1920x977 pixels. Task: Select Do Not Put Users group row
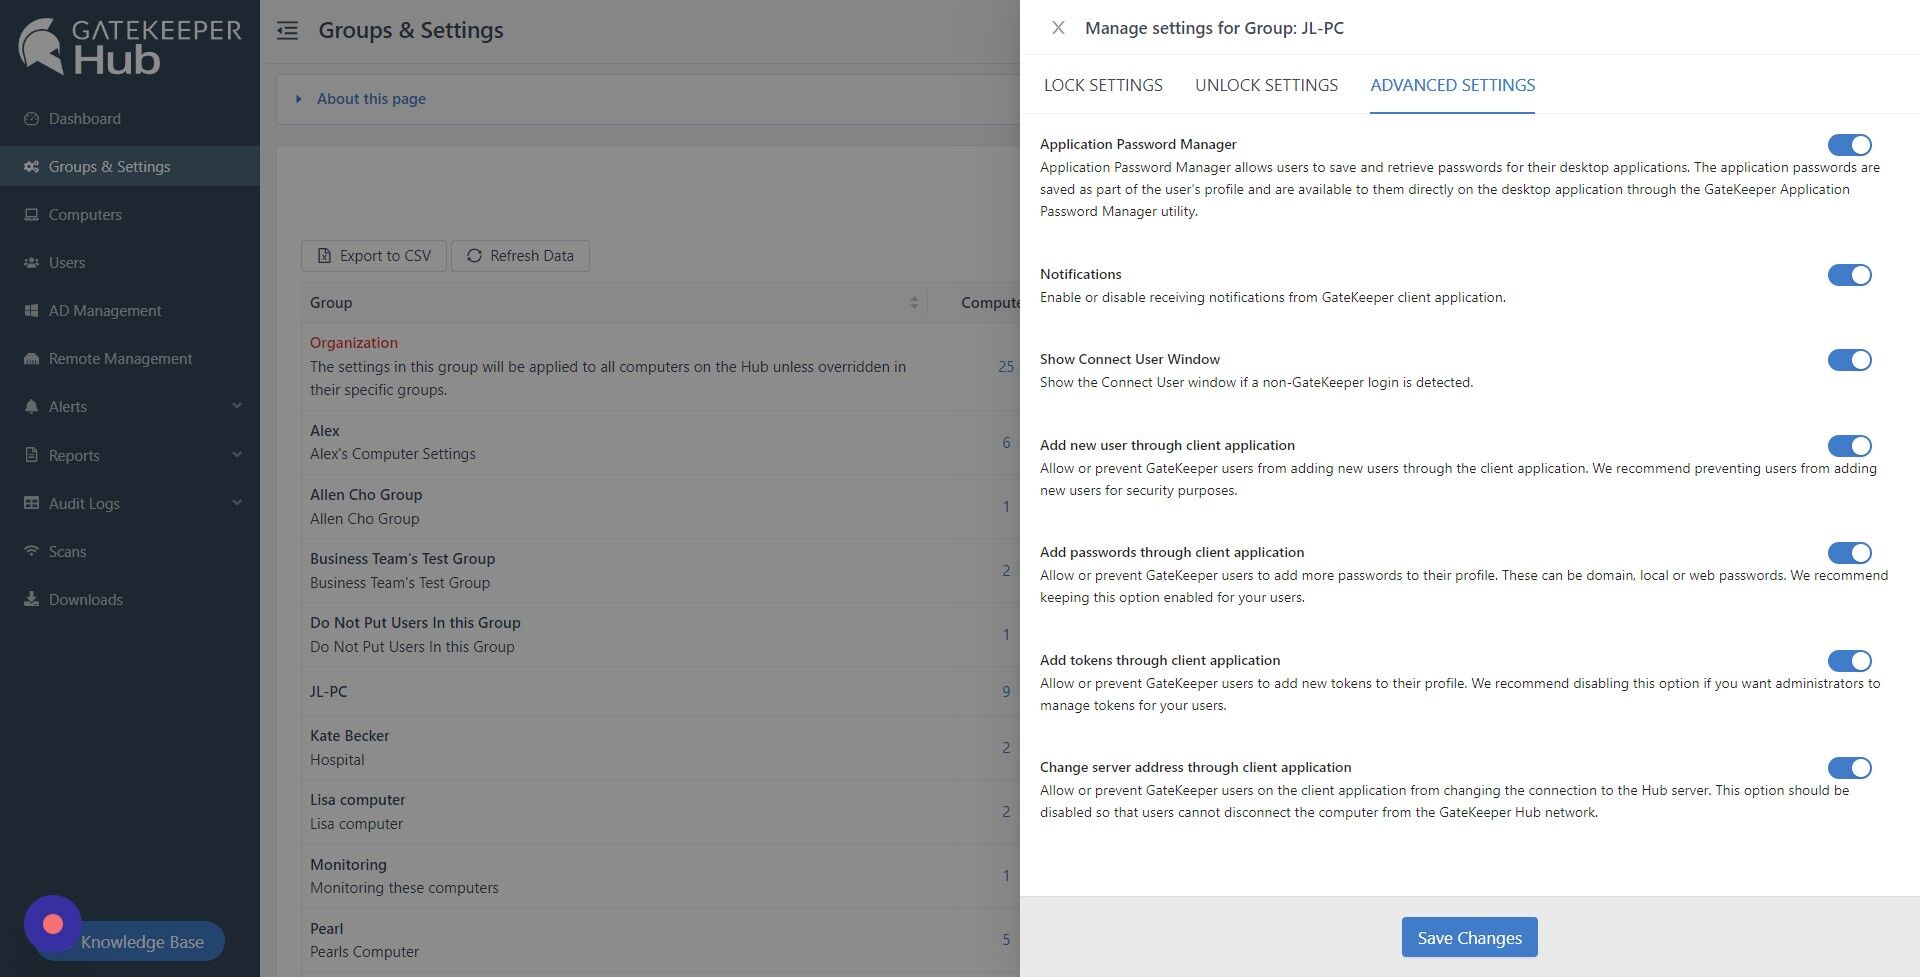pos(660,634)
